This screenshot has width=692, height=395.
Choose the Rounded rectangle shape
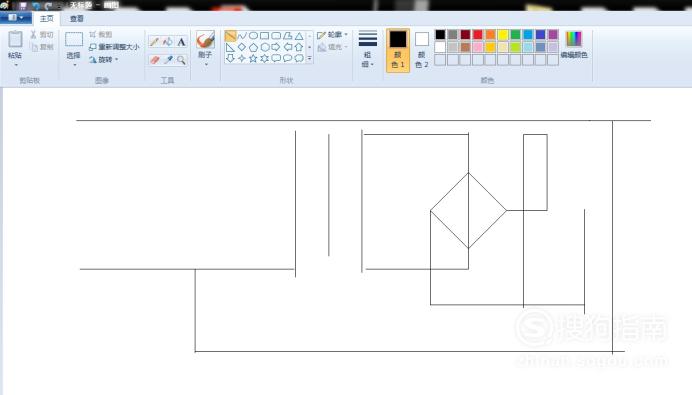[x=276, y=36]
